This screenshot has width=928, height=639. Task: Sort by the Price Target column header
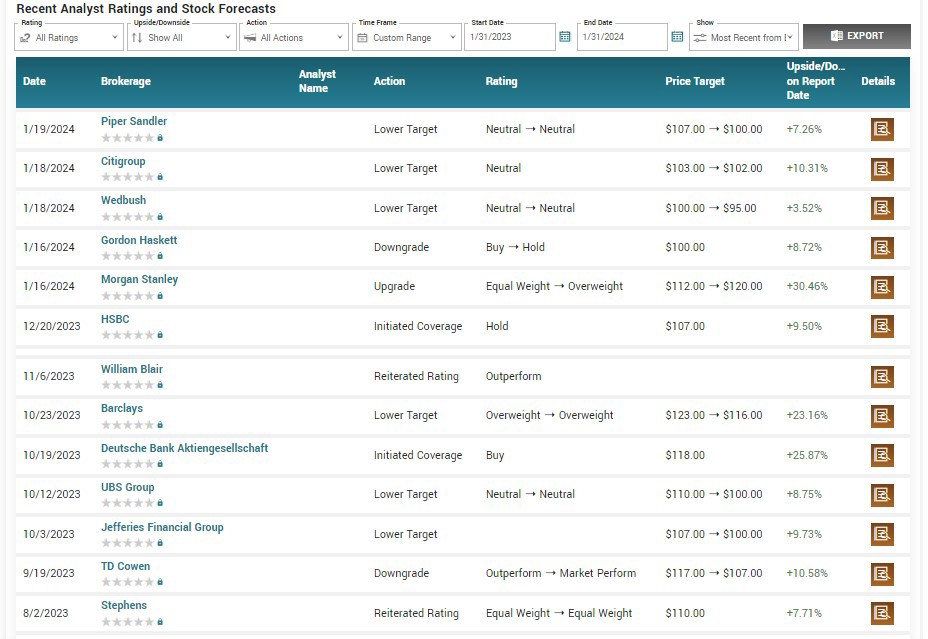click(695, 81)
